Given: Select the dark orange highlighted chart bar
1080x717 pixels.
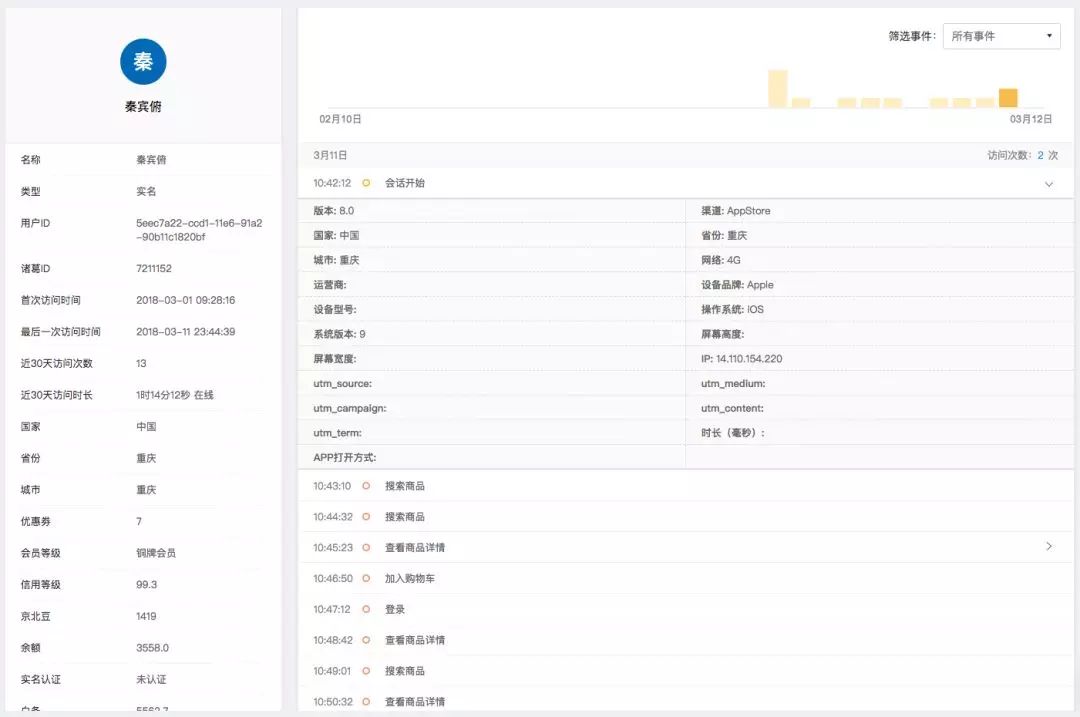Looking at the screenshot, I should tap(1008, 98).
